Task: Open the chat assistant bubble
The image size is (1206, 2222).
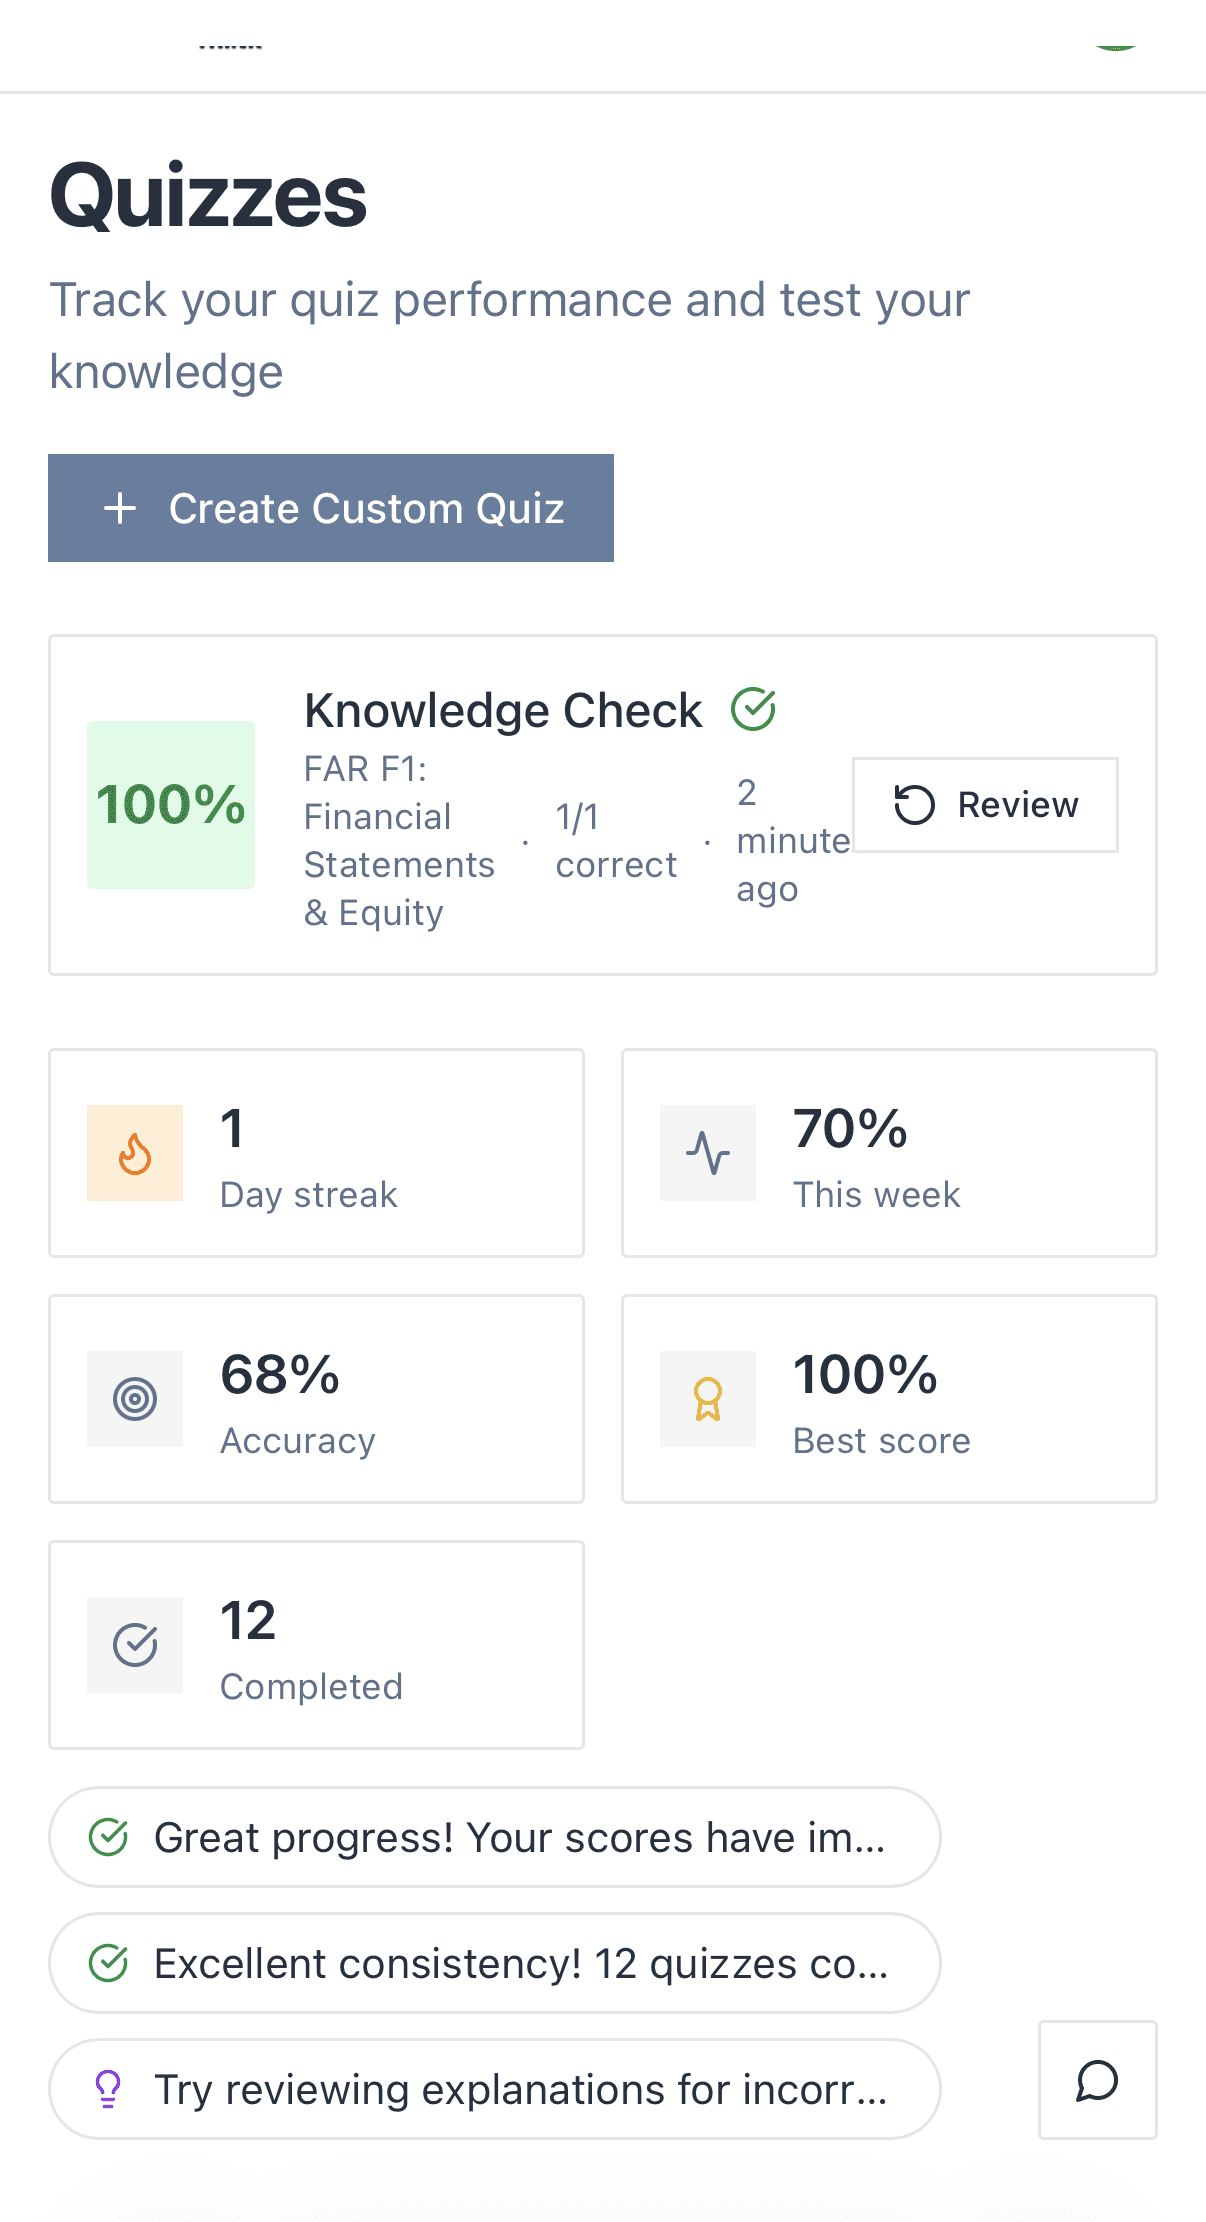Action: (x=1097, y=2082)
